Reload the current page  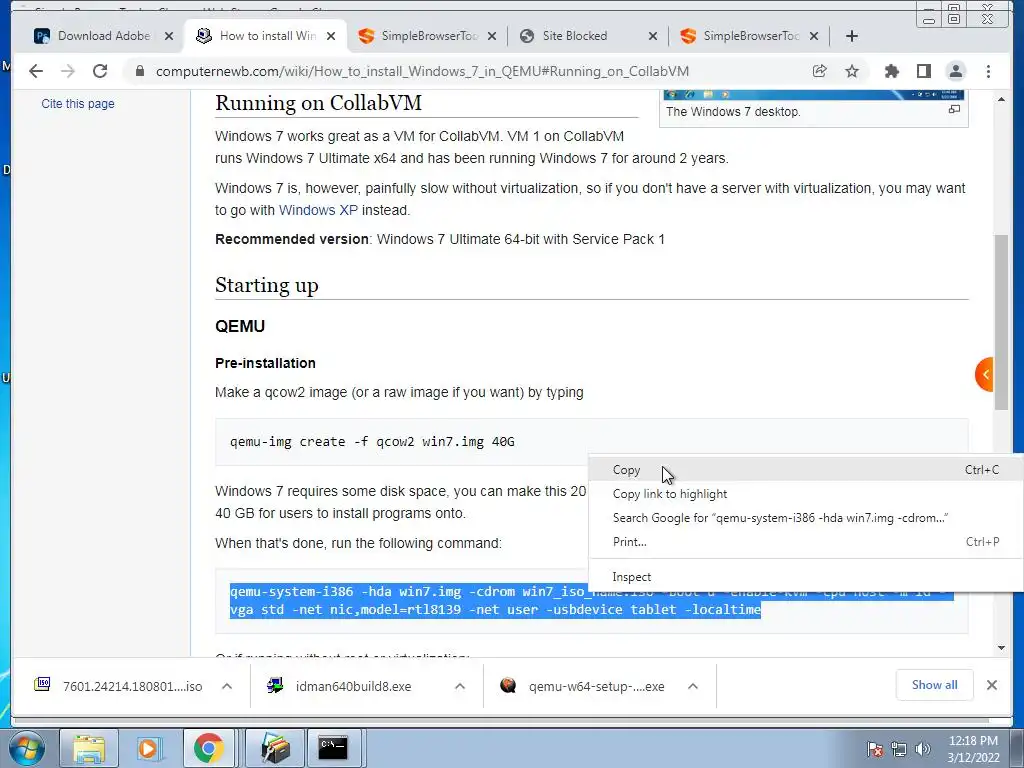click(x=100, y=71)
